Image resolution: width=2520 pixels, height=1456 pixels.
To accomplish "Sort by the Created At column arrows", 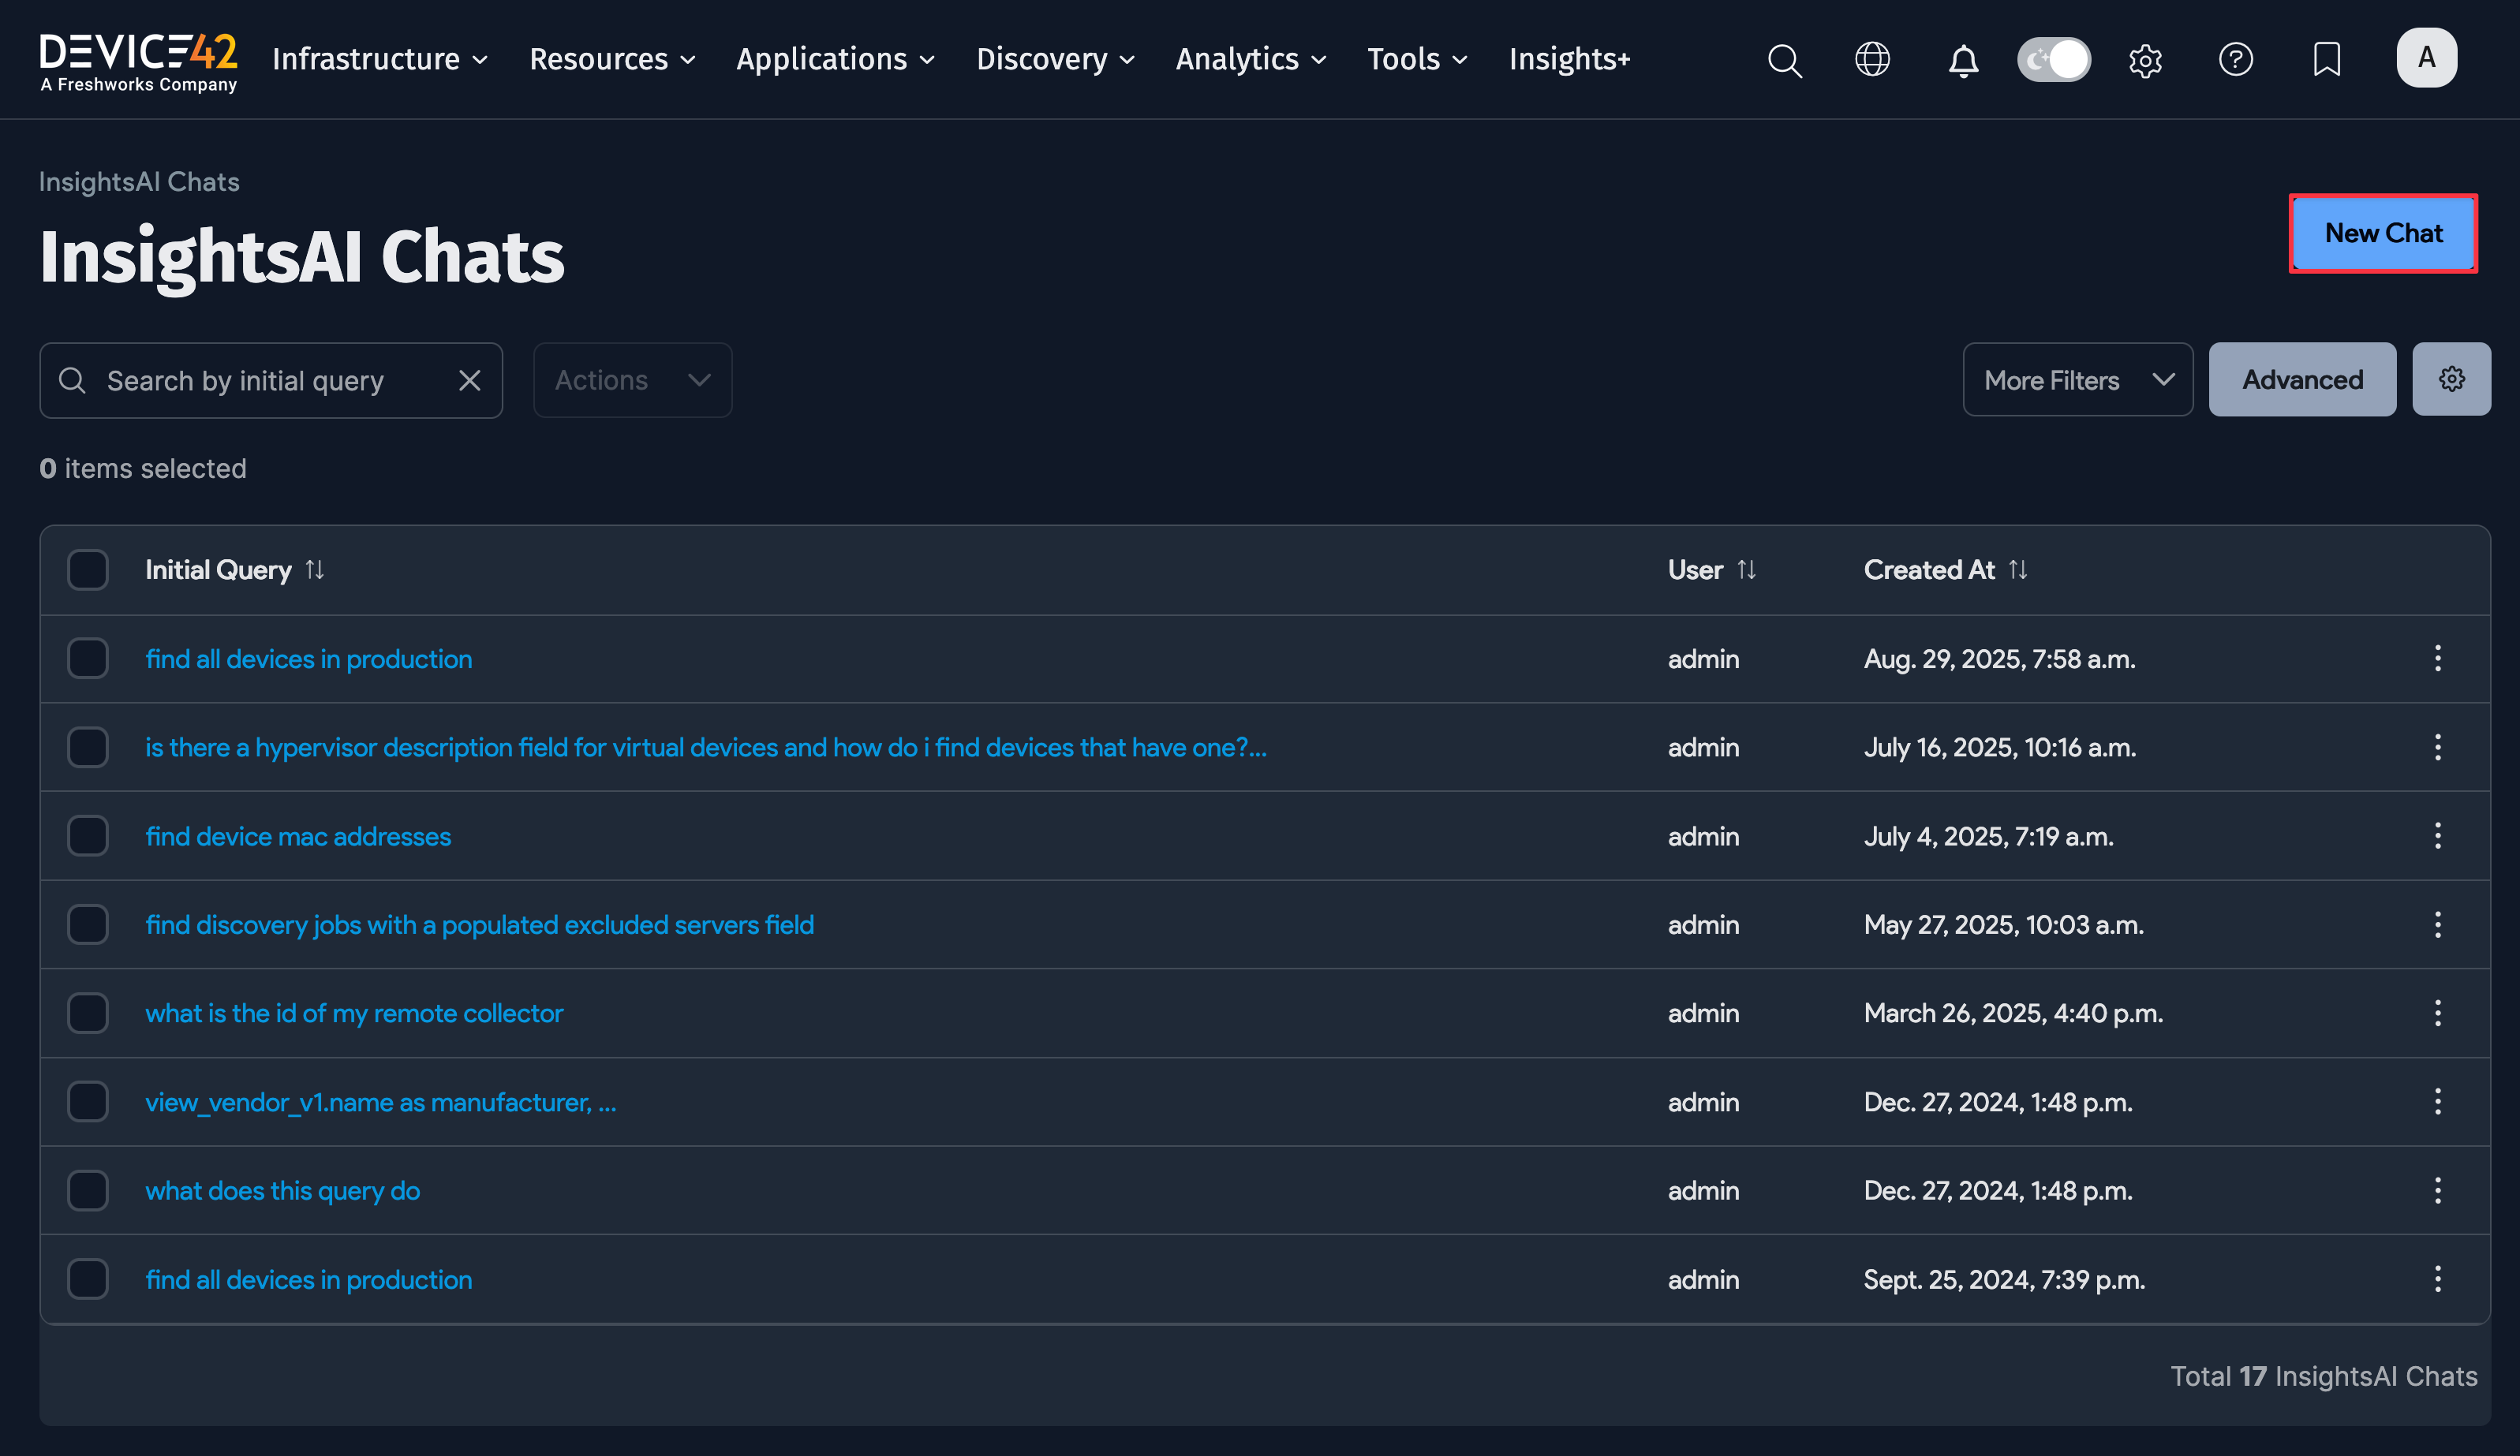I will pyautogui.click(x=2019, y=569).
